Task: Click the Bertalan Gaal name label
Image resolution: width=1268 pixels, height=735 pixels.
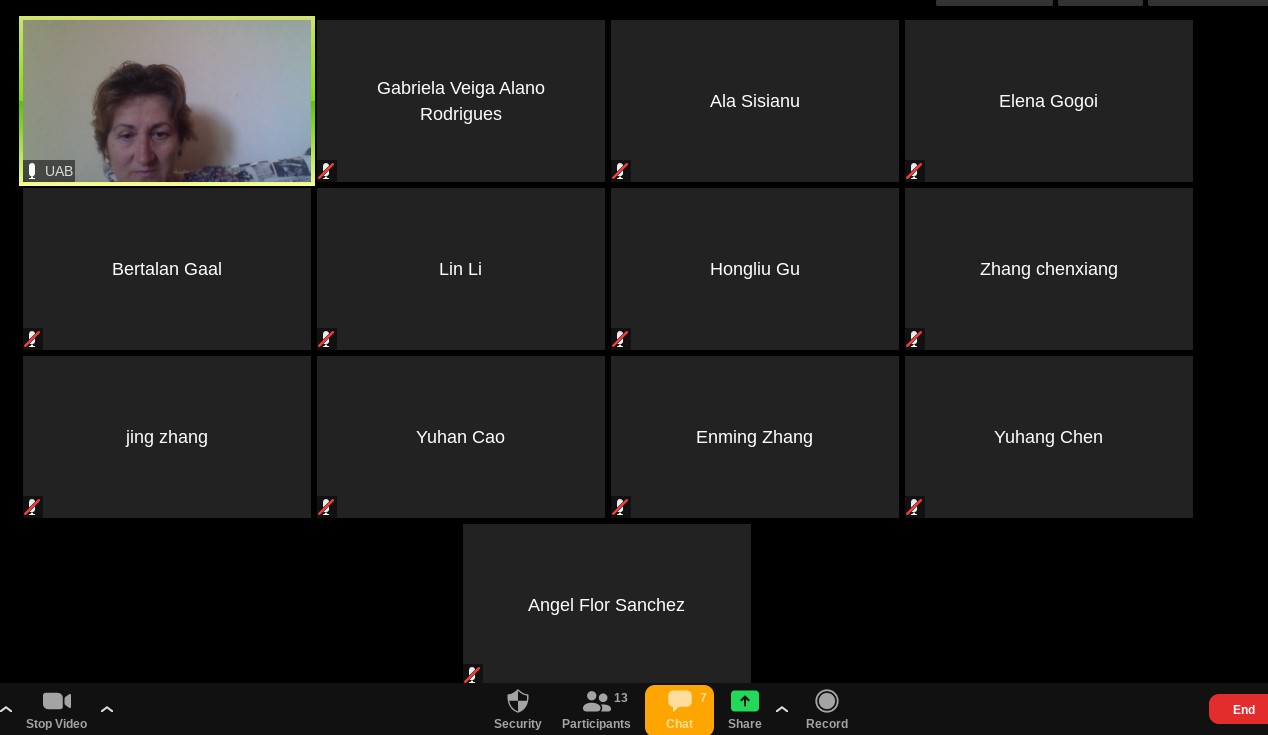Action: point(167,269)
